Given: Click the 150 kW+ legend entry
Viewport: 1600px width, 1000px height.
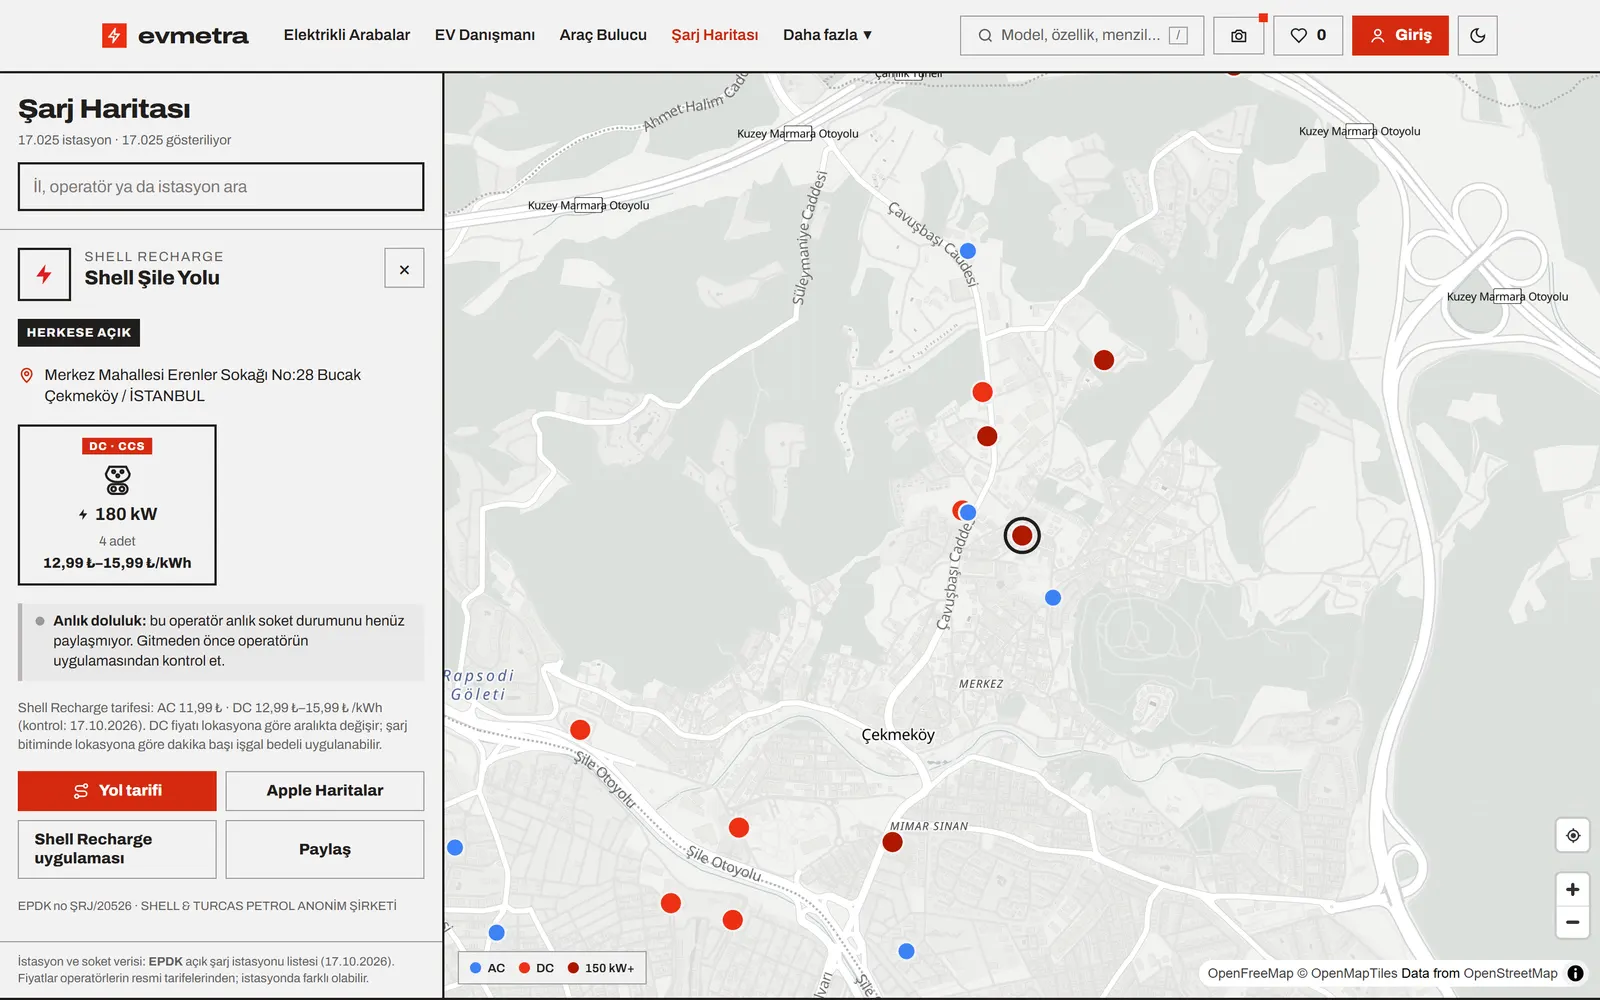Looking at the screenshot, I should (601, 968).
